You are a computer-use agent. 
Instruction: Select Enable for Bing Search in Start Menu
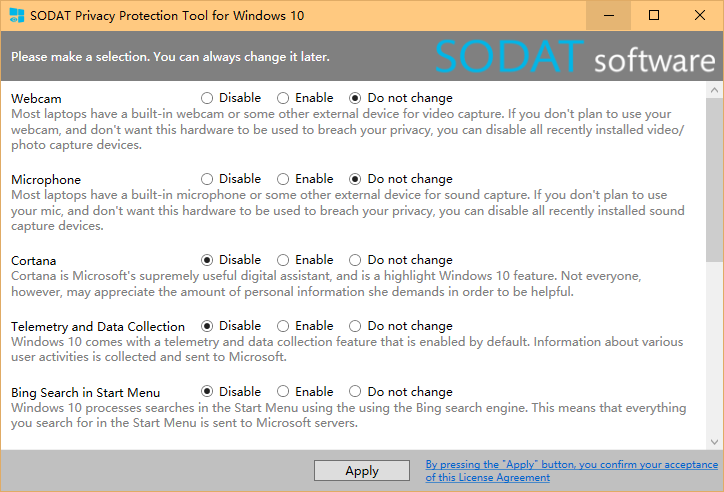tap(283, 392)
